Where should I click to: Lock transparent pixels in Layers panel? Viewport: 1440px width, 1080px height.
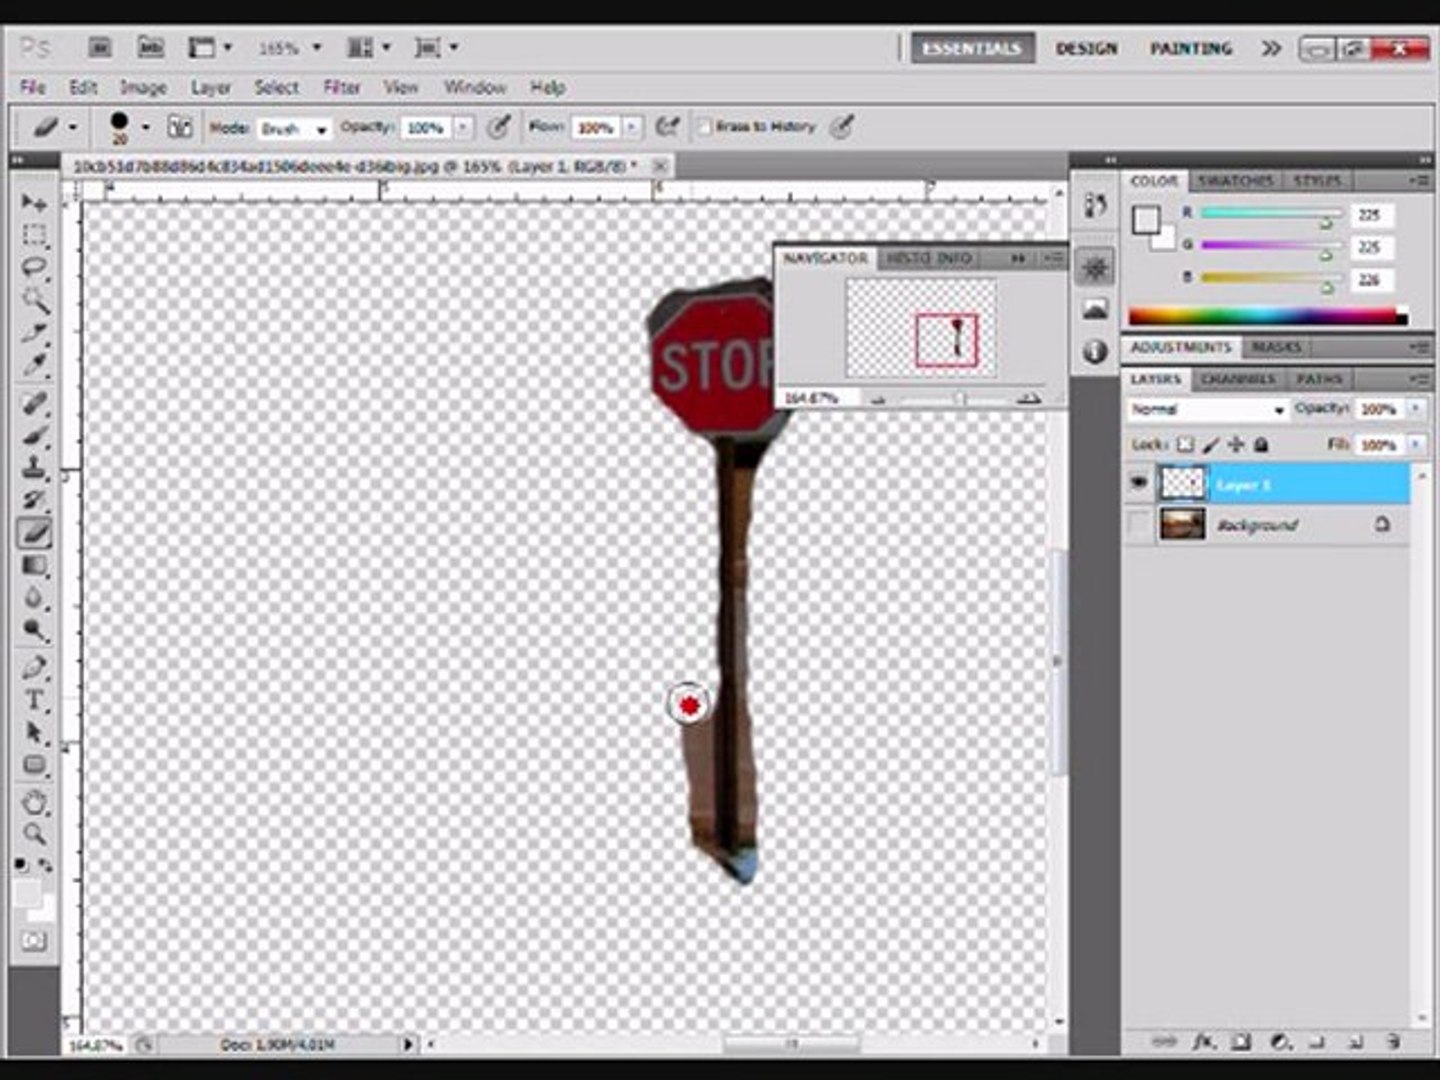coord(1185,444)
